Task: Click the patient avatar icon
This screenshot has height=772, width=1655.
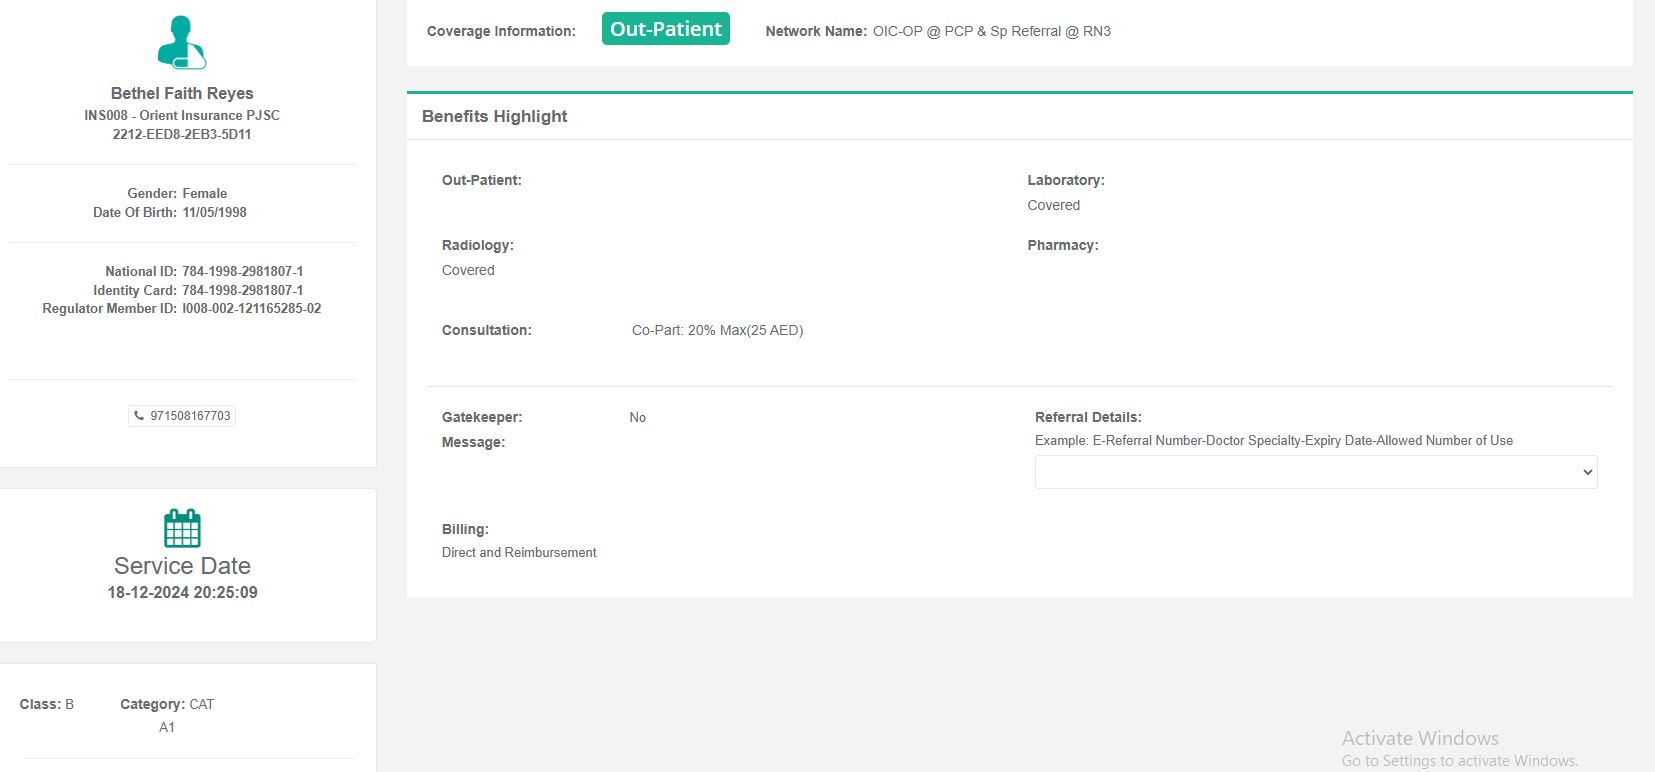Action: click(182, 42)
